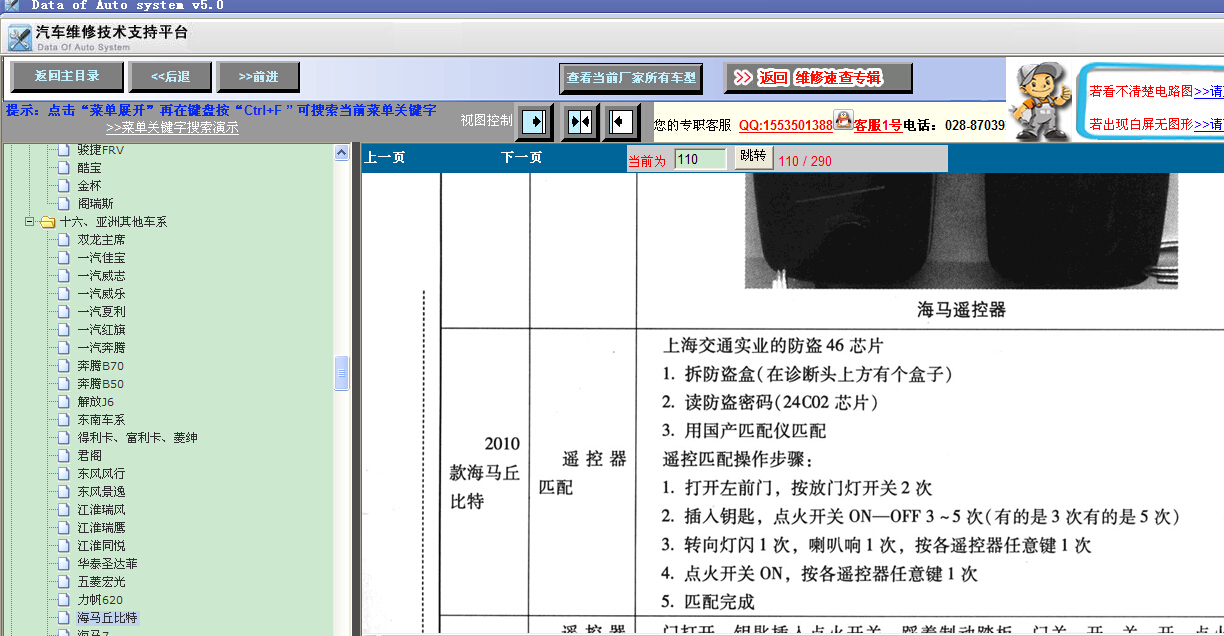Image resolution: width=1224 pixels, height=636 pixels.
Task: Click the document icon beside 奔腾B70
Action: (64, 366)
